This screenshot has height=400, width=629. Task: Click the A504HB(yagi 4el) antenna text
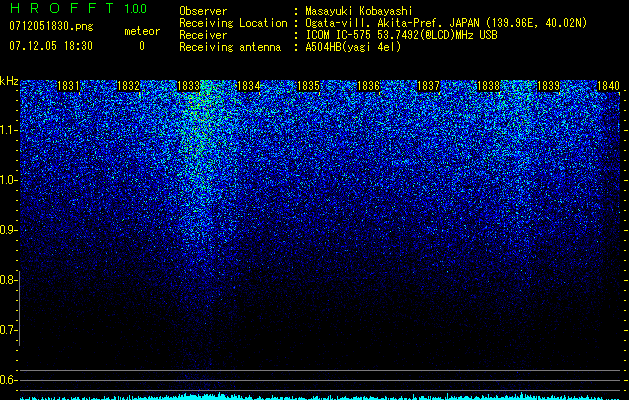coord(353,47)
